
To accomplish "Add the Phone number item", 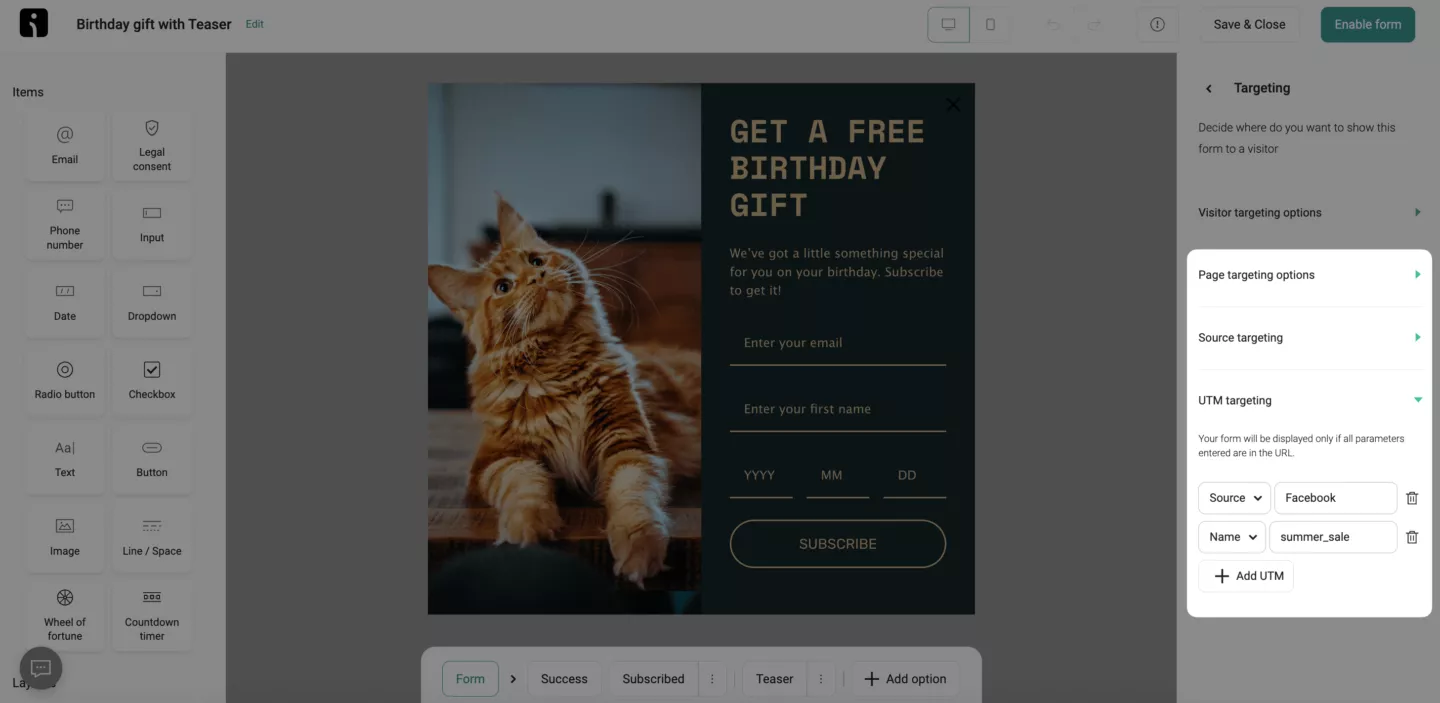I will point(65,223).
